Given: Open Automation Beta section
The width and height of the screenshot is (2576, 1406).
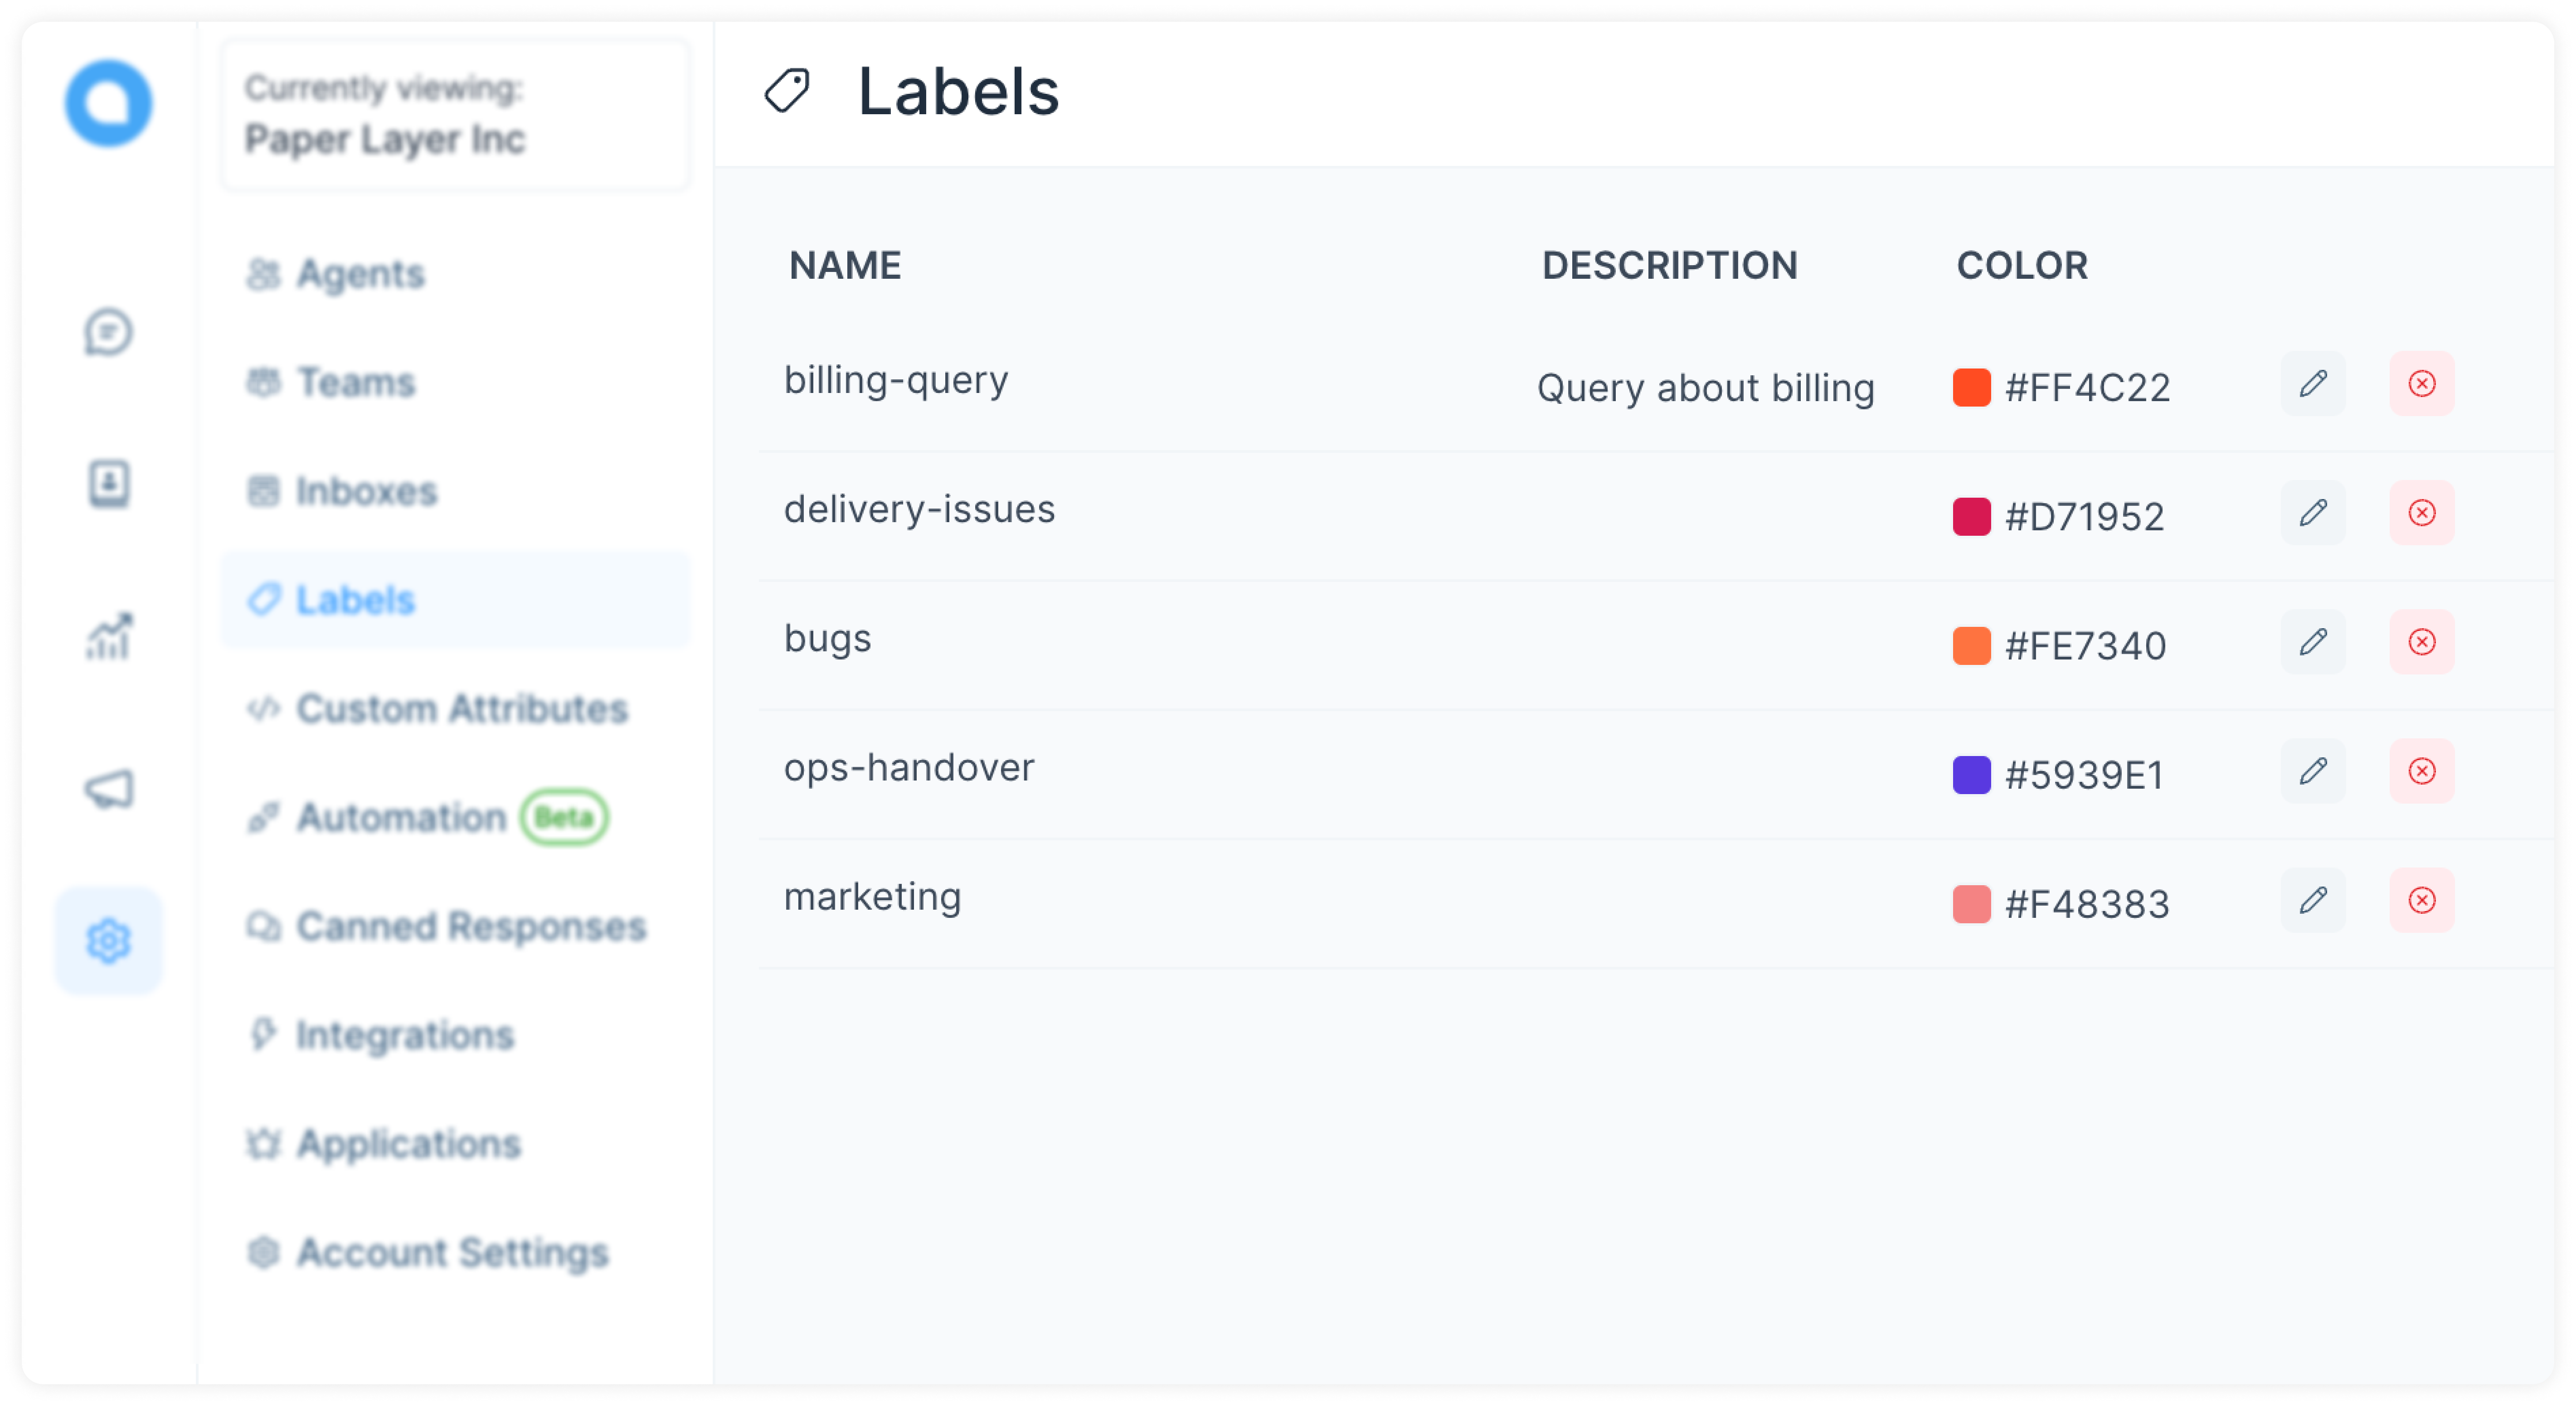Looking at the screenshot, I should pyautogui.click(x=424, y=815).
